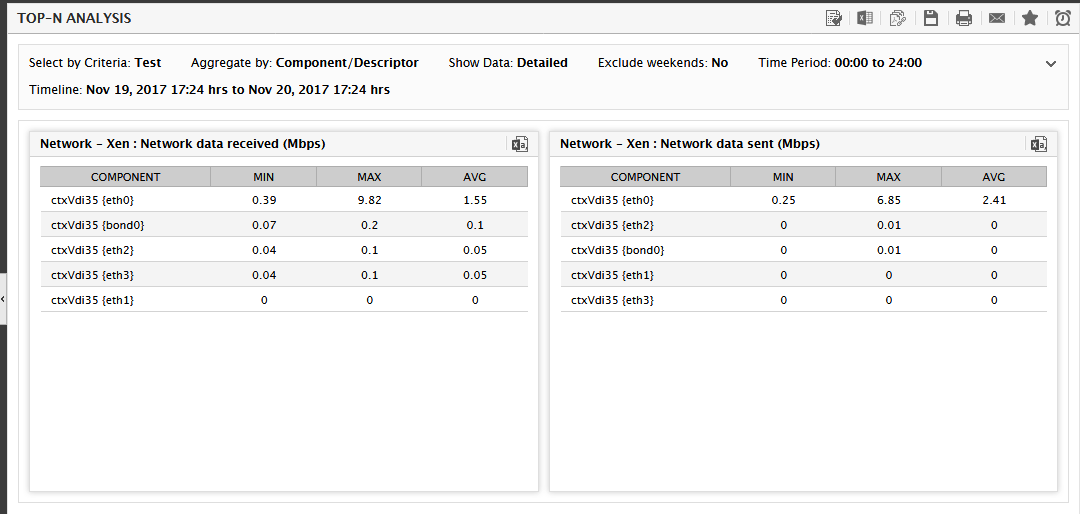Click the 0.2 maximum value for bond0
The width and height of the screenshot is (1080, 514).
tap(369, 225)
